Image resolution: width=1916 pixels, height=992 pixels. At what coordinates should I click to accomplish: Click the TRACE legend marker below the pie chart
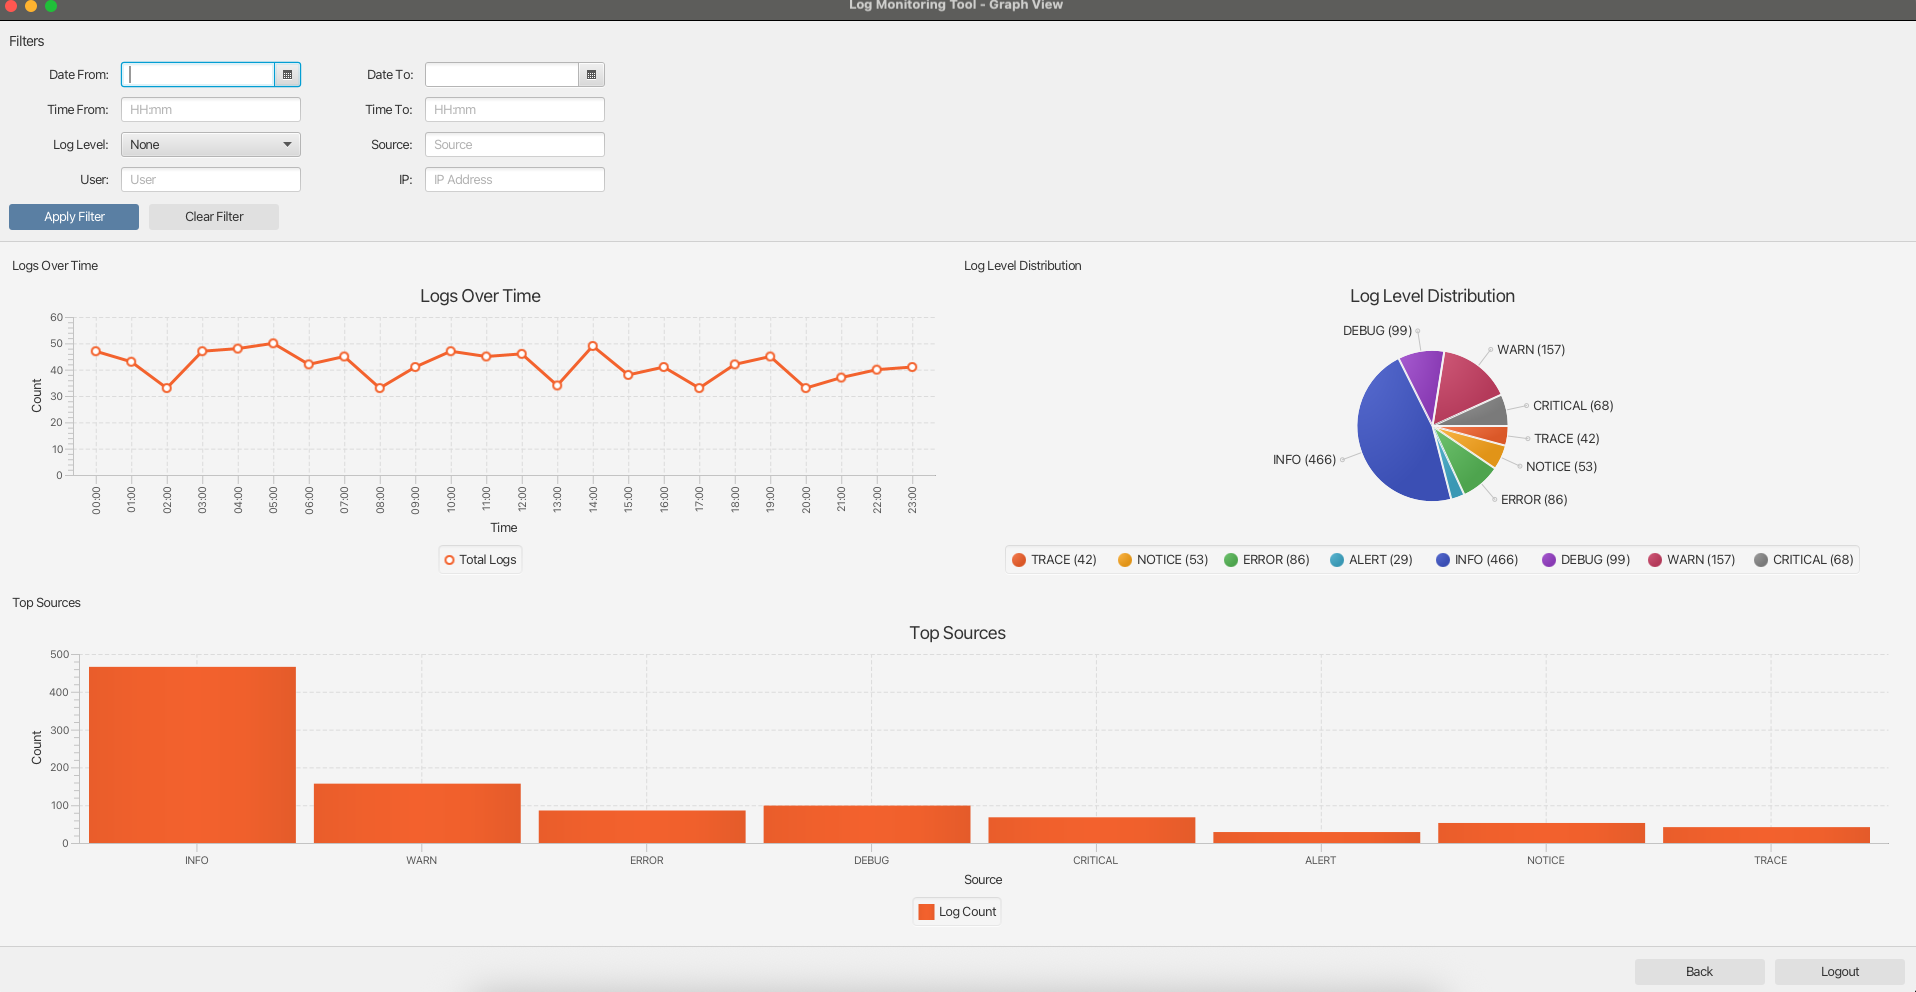coord(1018,560)
